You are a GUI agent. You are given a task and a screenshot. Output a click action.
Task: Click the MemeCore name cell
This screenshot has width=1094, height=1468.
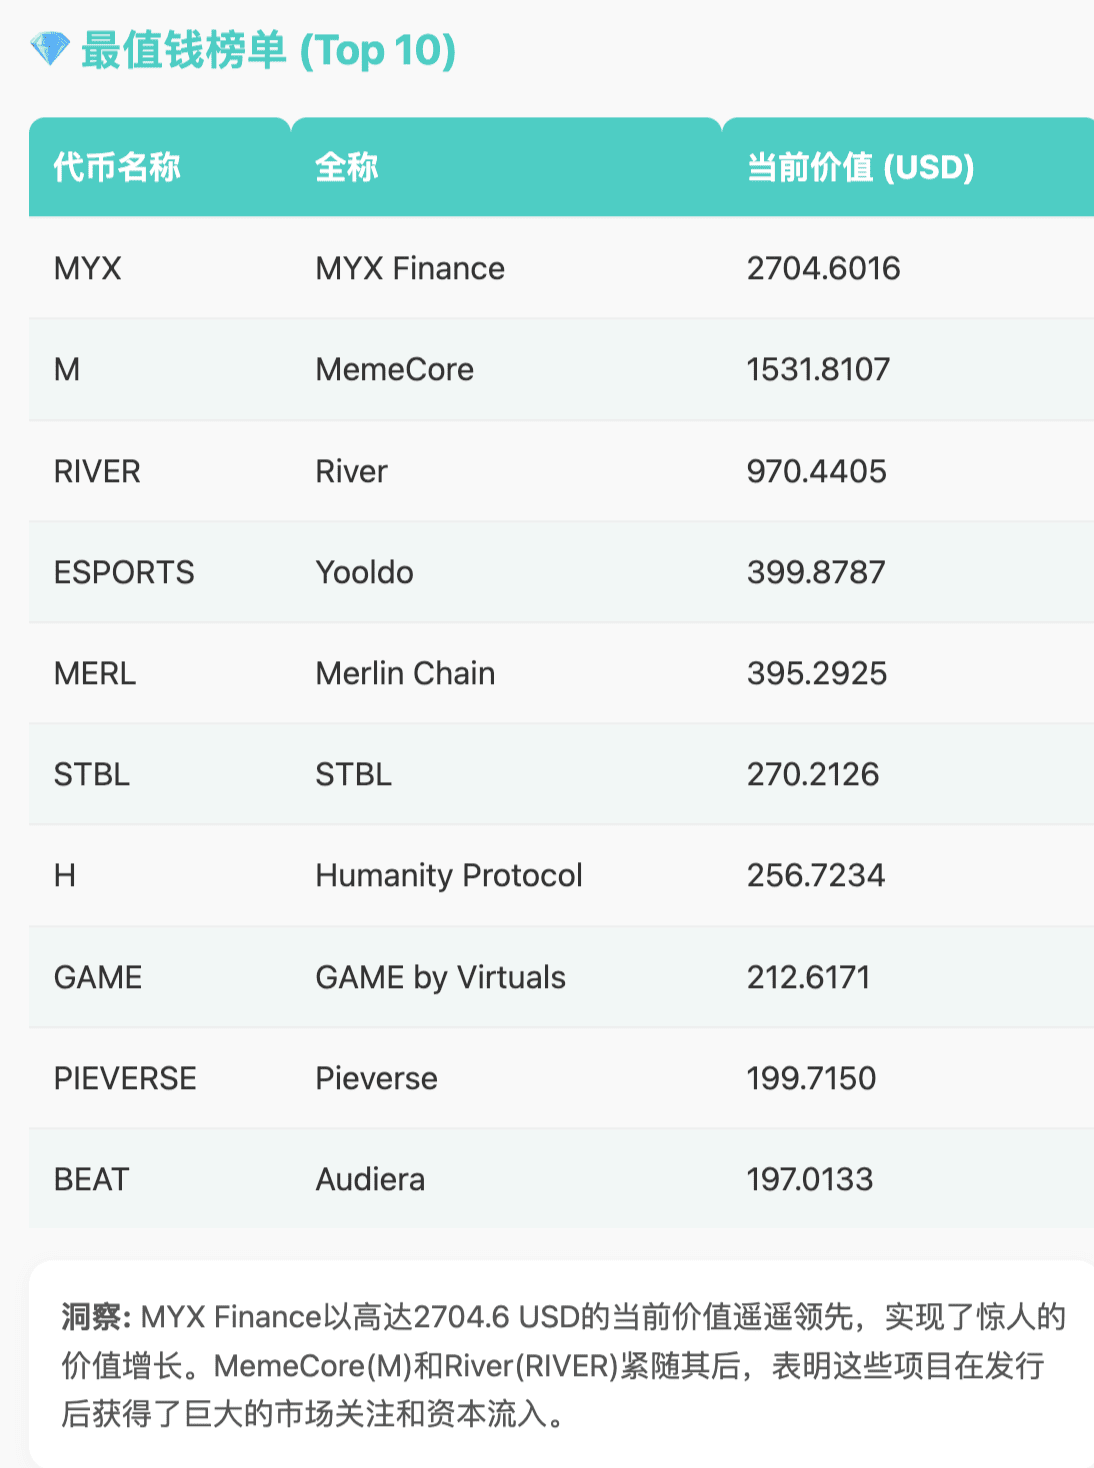394,370
